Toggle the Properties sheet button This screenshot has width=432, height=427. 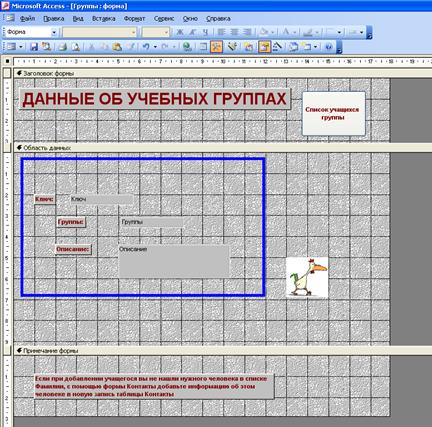pos(265,47)
